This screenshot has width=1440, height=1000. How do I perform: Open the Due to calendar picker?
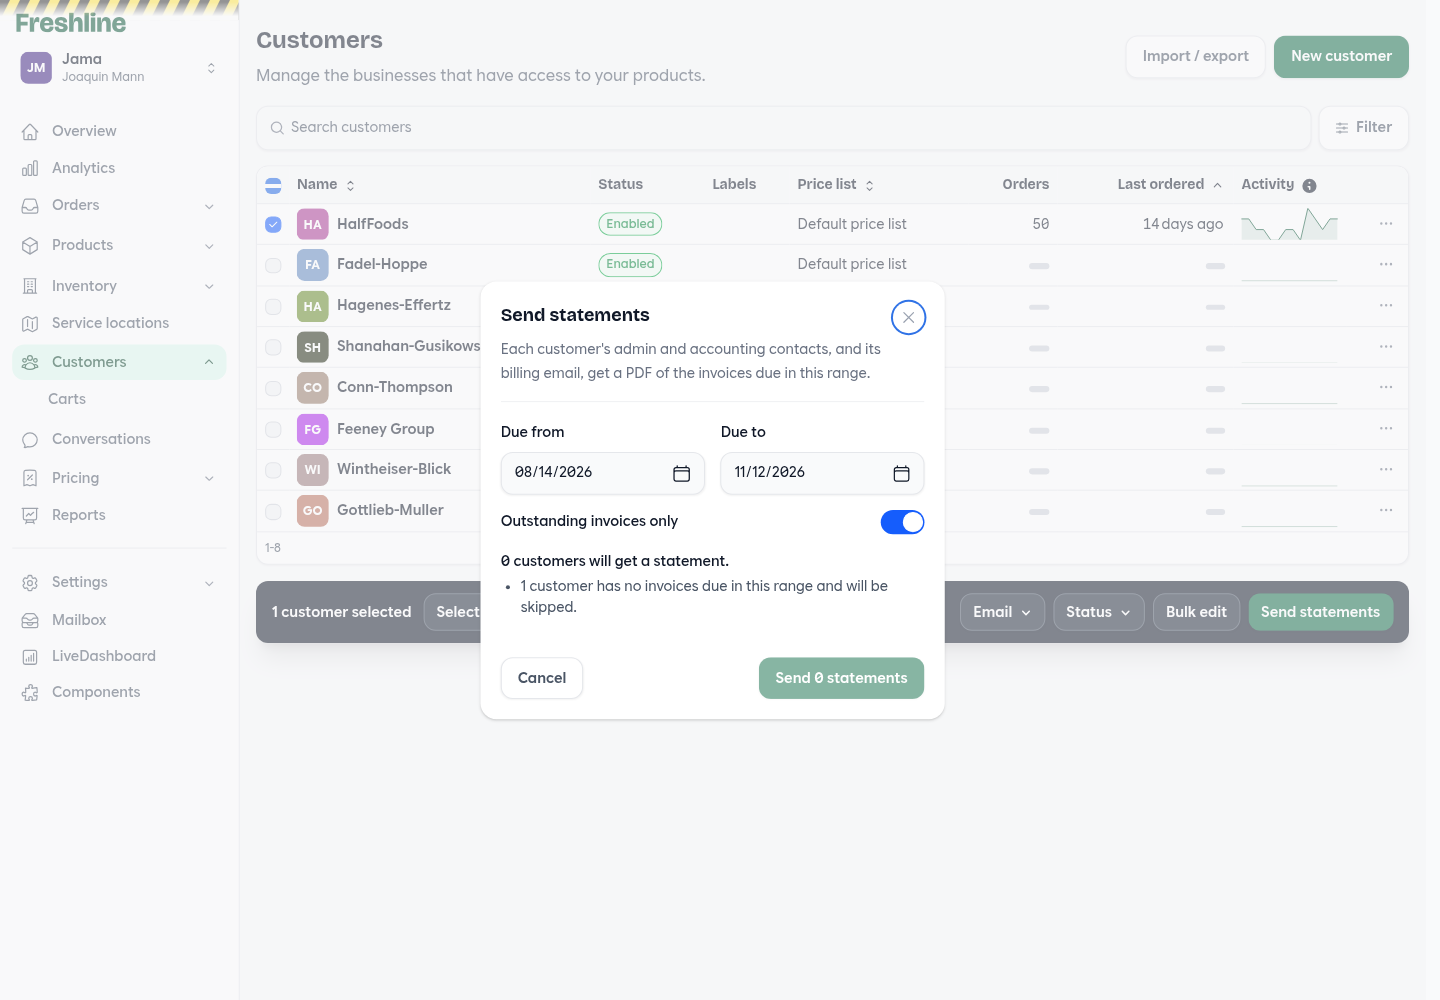coord(901,474)
